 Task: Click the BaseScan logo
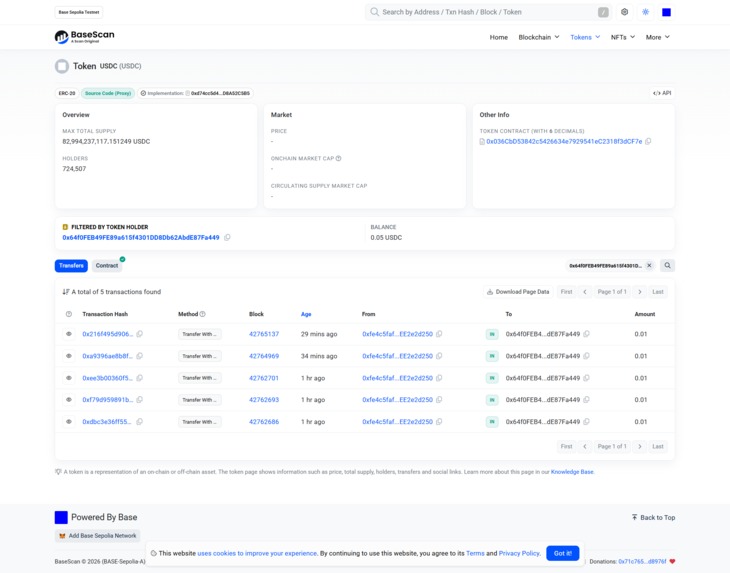click(x=84, y=37)
